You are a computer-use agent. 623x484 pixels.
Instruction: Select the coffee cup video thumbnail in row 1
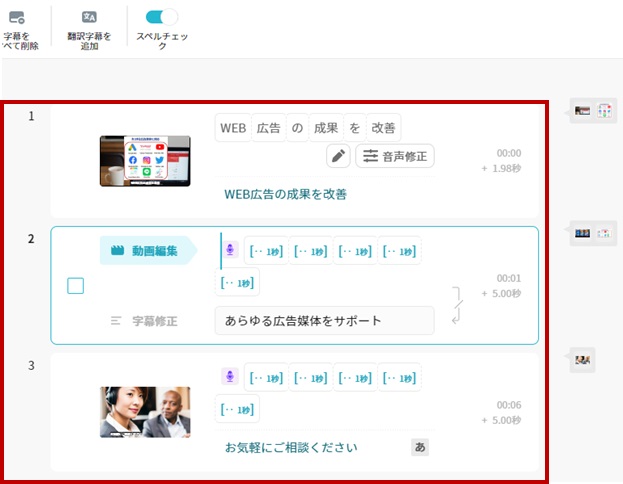[x=145, y=161]
